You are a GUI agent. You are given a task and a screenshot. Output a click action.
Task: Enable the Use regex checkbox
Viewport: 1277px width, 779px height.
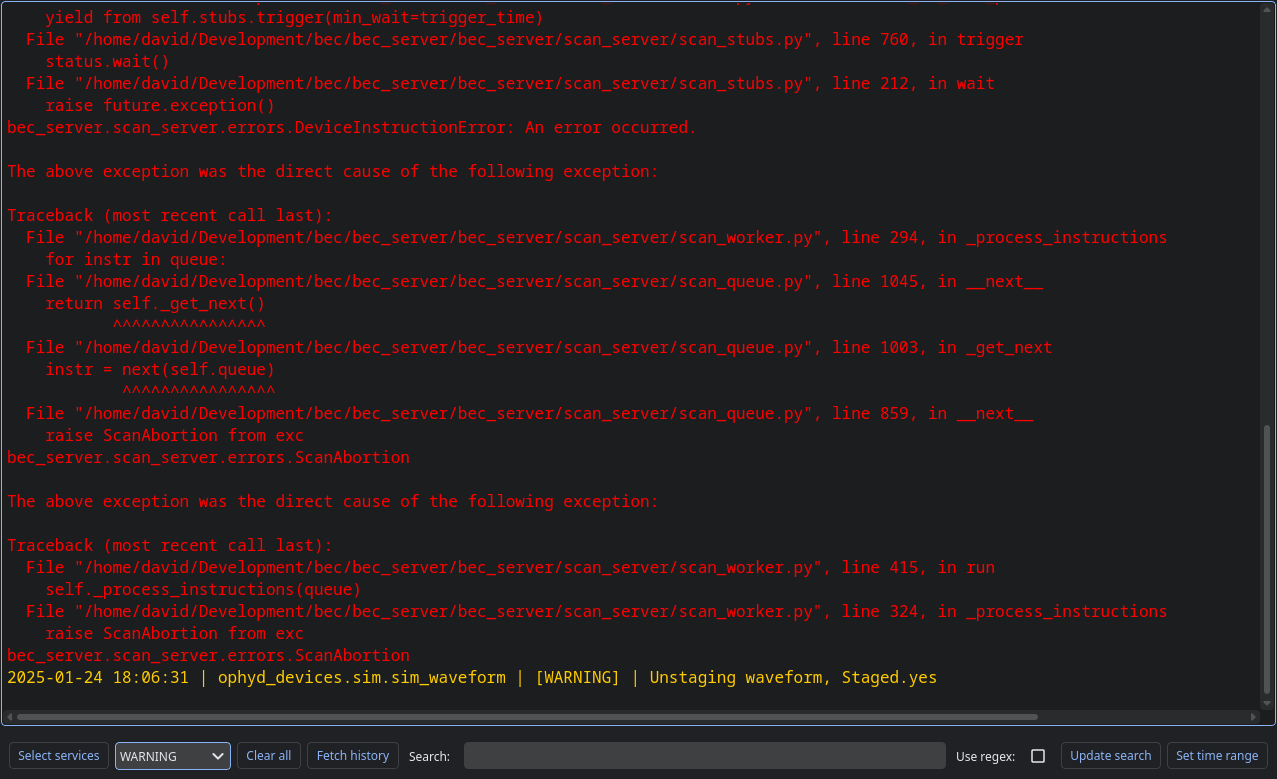tap(1038, 756)
